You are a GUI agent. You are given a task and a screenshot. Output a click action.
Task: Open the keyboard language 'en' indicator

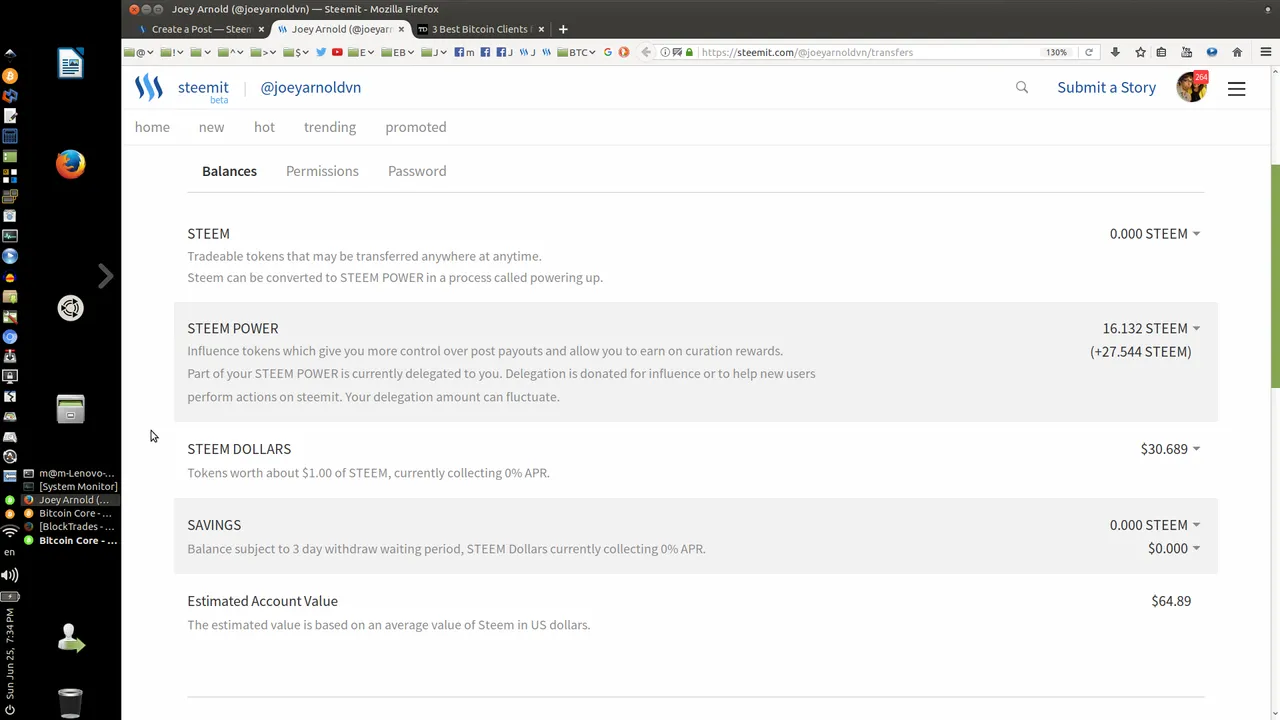(10, 552)
